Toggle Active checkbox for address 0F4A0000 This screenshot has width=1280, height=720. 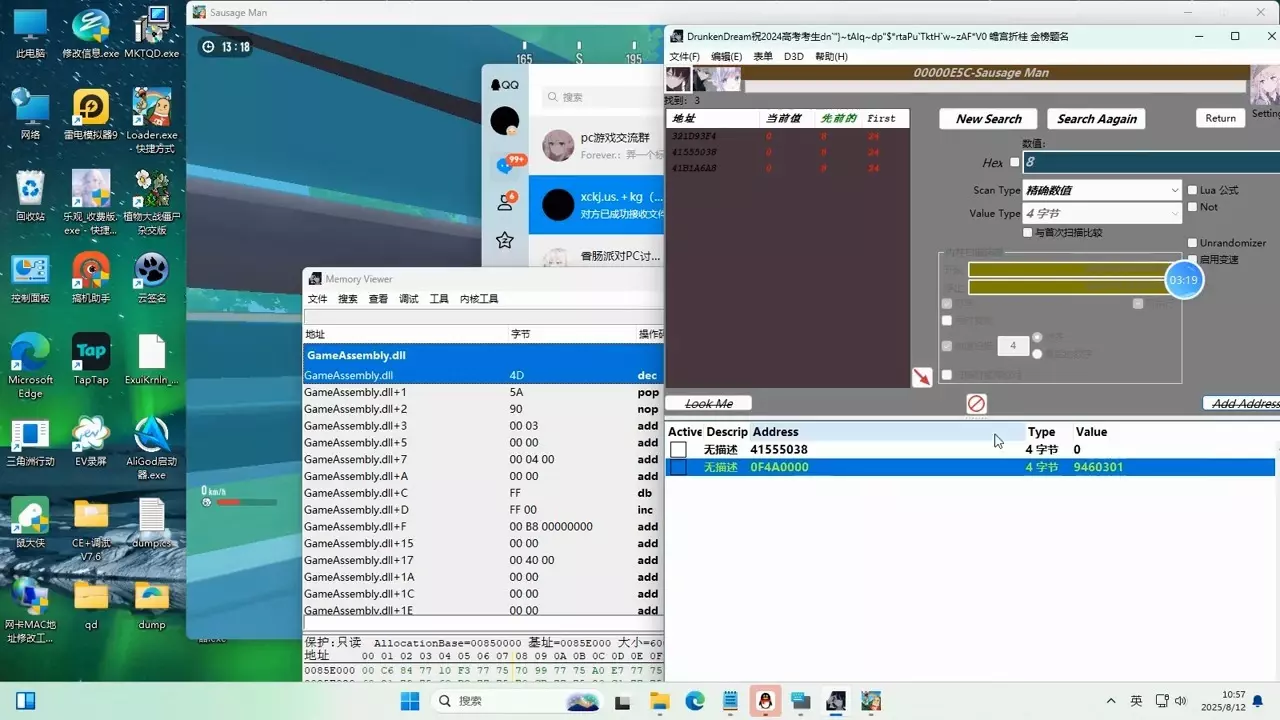679,467
